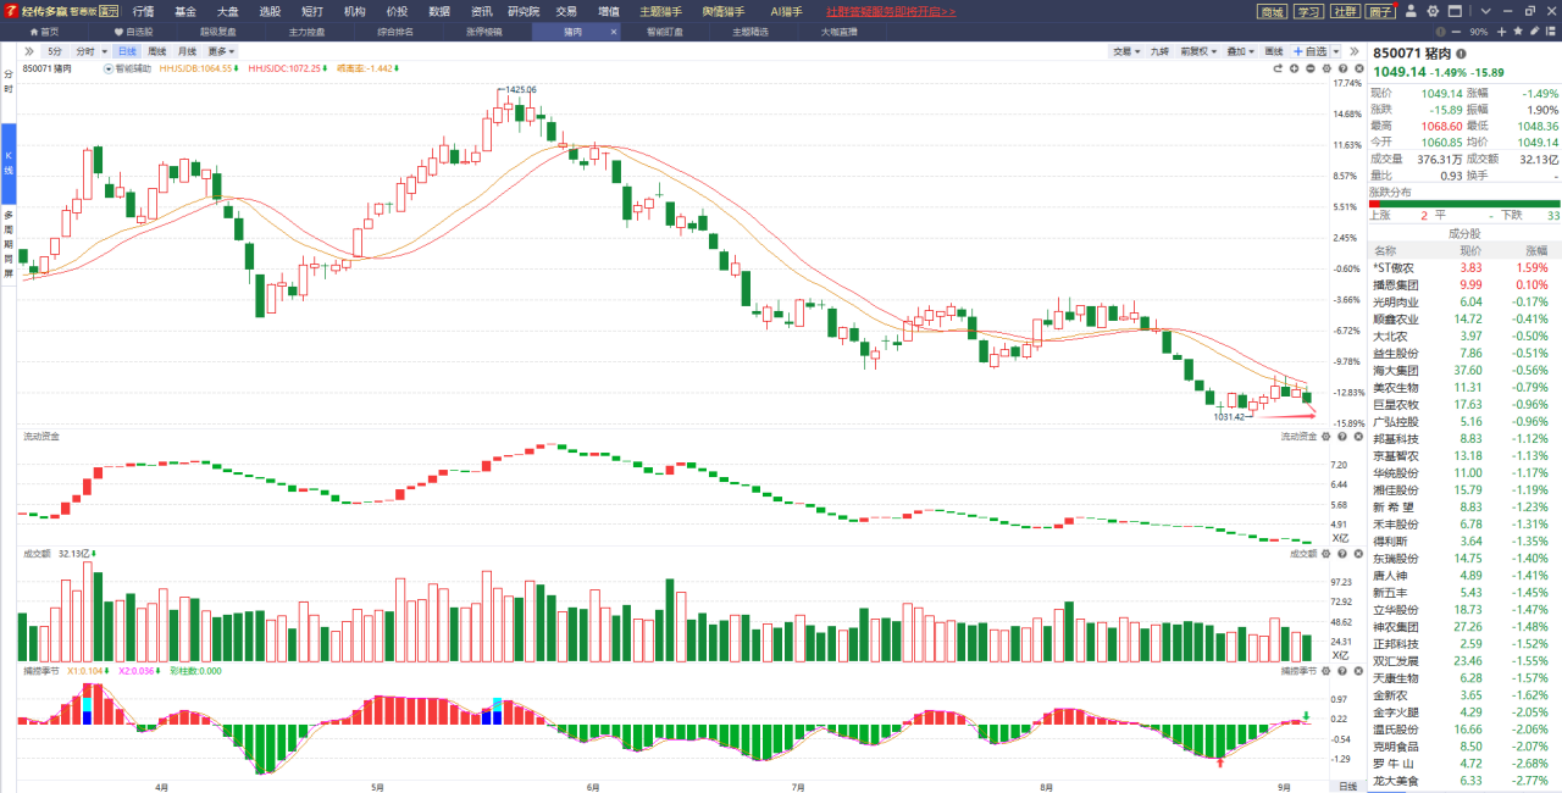Open the 前复权 adjustment dropdown
Screen dimensions: 1563x793
coord(1197,51)
